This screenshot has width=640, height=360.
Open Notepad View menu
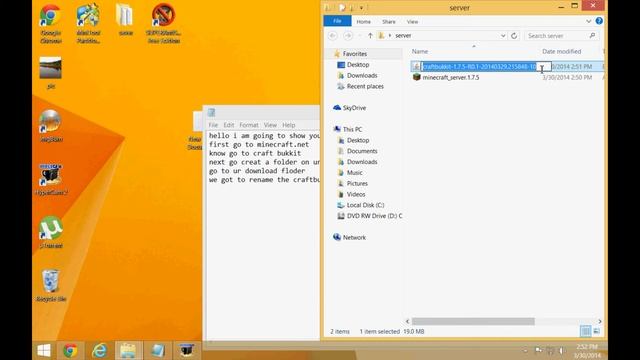coord(270,125)
